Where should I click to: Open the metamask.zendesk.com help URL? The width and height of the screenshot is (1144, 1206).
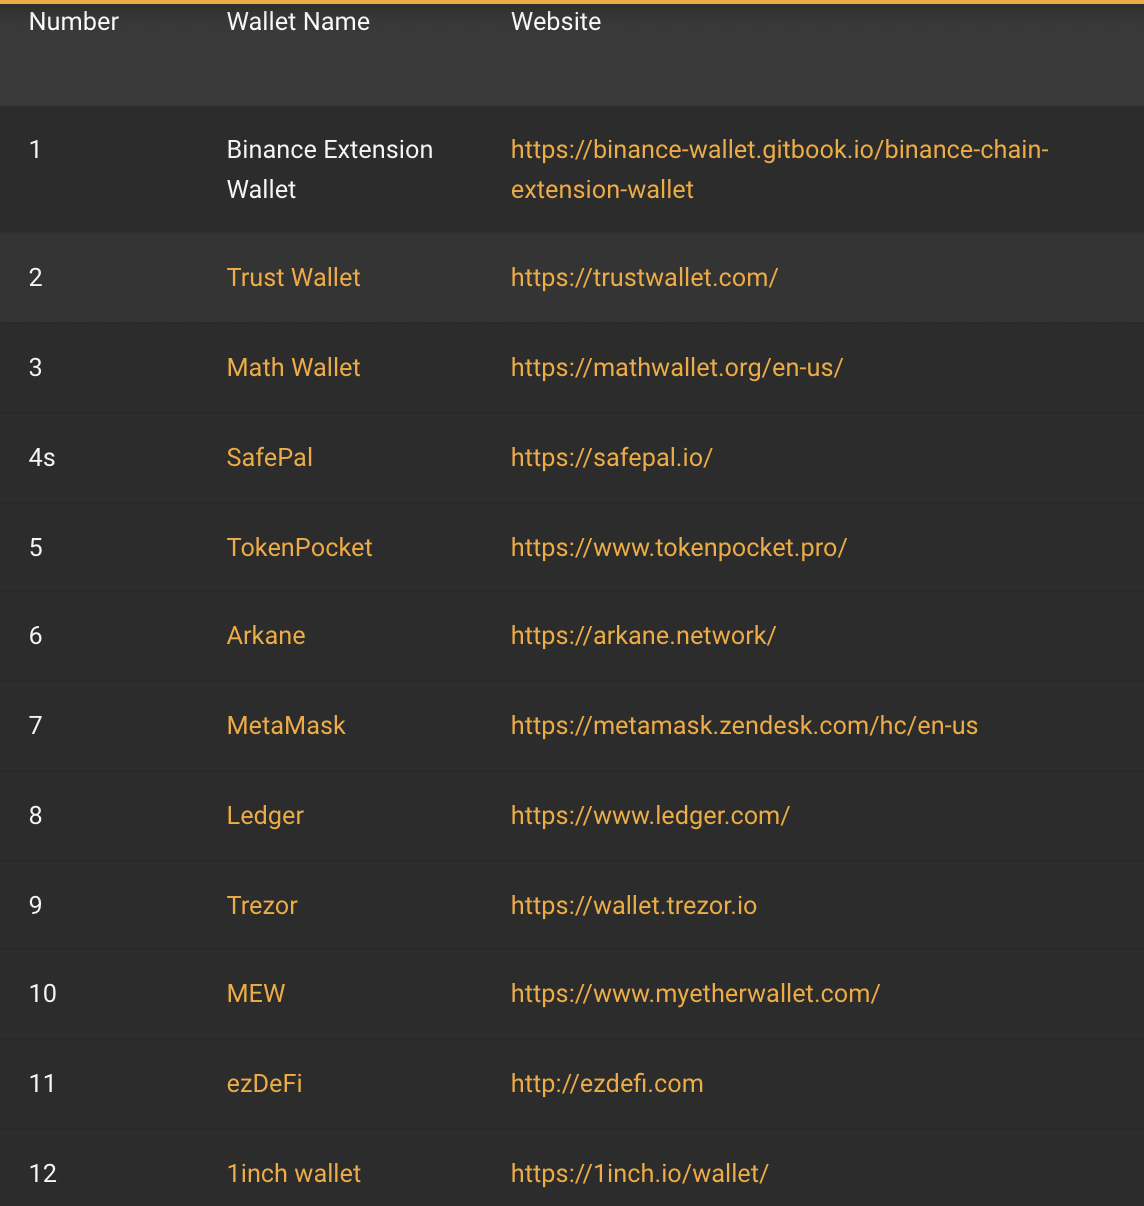tap(744, 725)
